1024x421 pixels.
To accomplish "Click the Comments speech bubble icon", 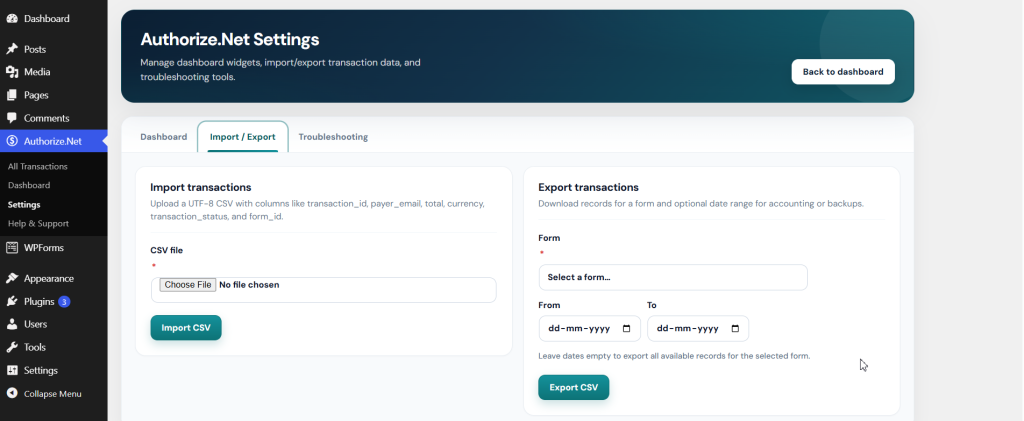I will 12,118.
